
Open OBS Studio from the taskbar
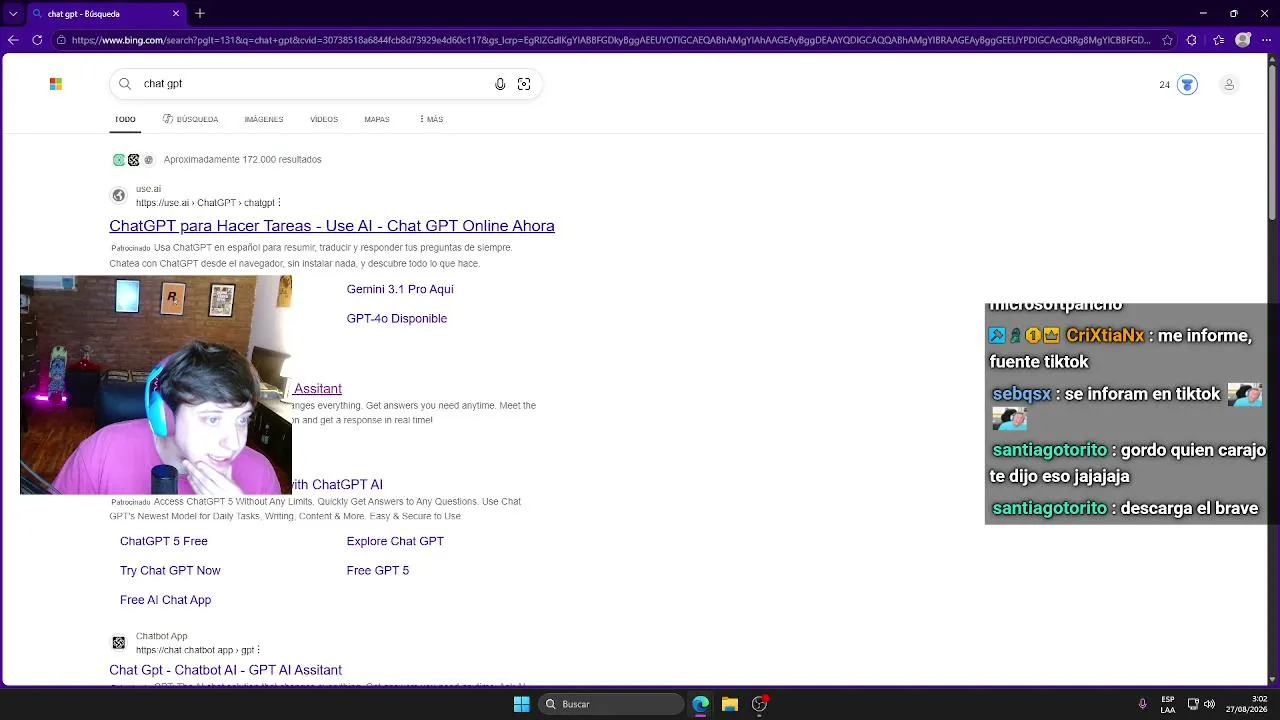(760, 704)
